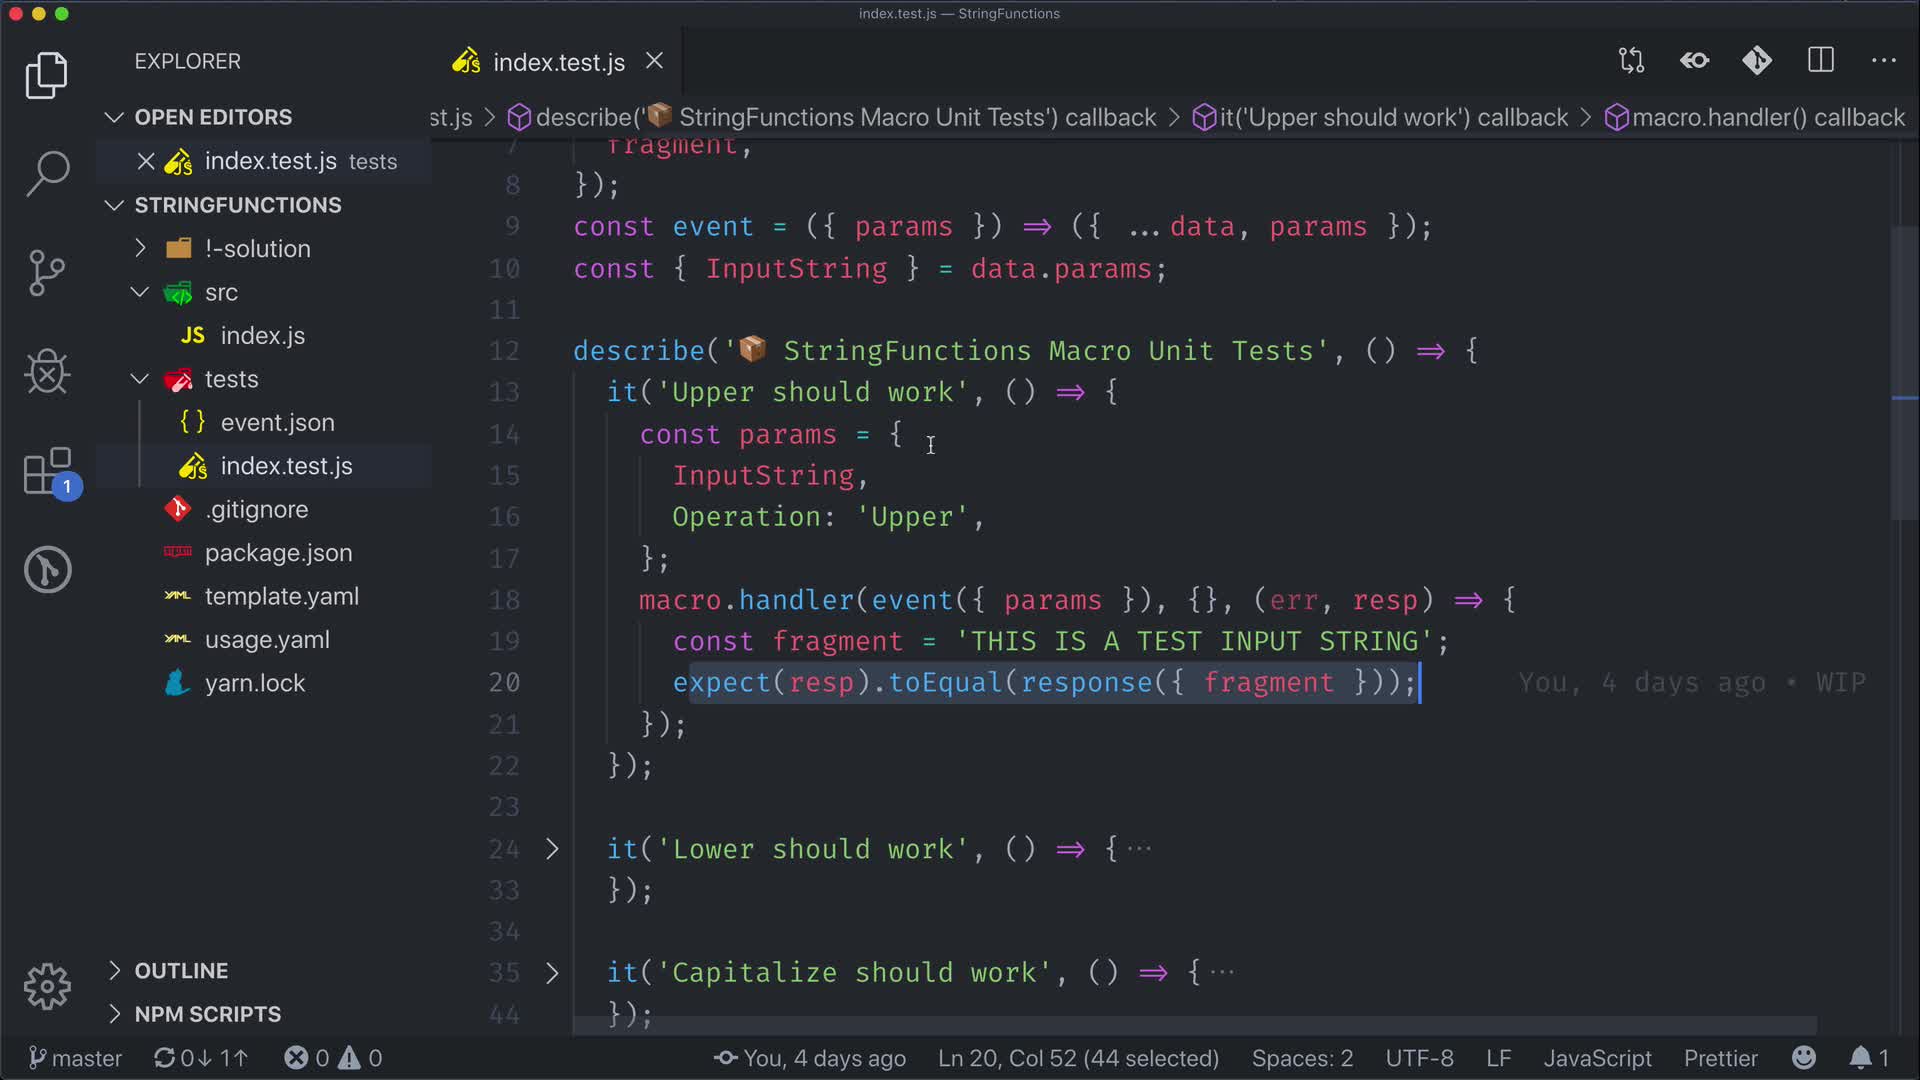Open the Source Control view
Screen dimensions: 1920x1080
coord(47,273)
